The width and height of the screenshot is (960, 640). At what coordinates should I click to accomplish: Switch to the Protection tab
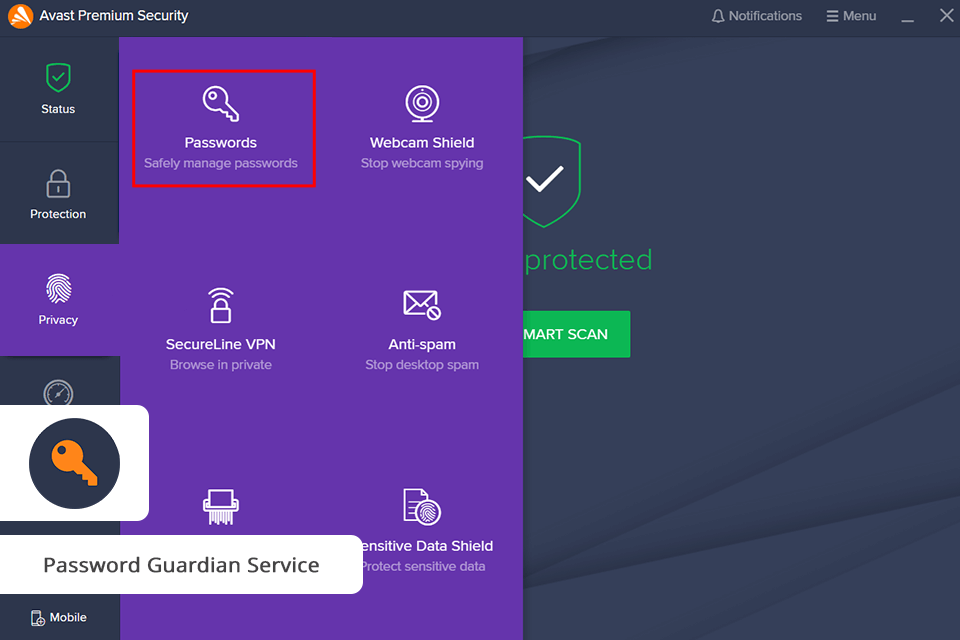point(58,194)
